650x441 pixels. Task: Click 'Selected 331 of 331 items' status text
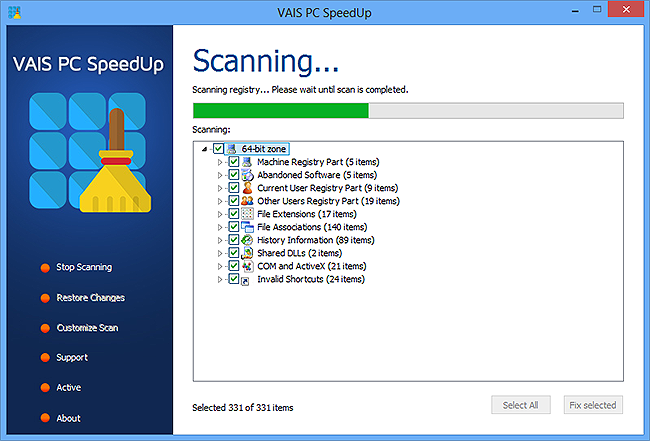[x=243, y=408]
